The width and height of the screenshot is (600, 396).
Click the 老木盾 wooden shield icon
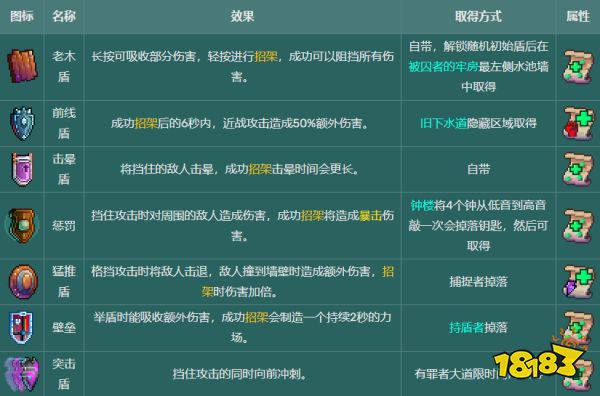[x=23, y=66]
